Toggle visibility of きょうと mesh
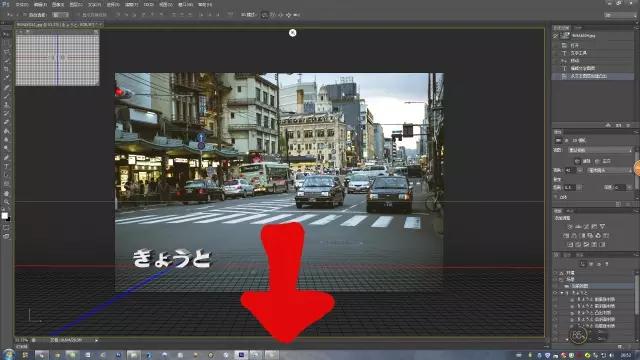This screenshot has height=360, width=640. pyautogui.click(x=555, y=293)
